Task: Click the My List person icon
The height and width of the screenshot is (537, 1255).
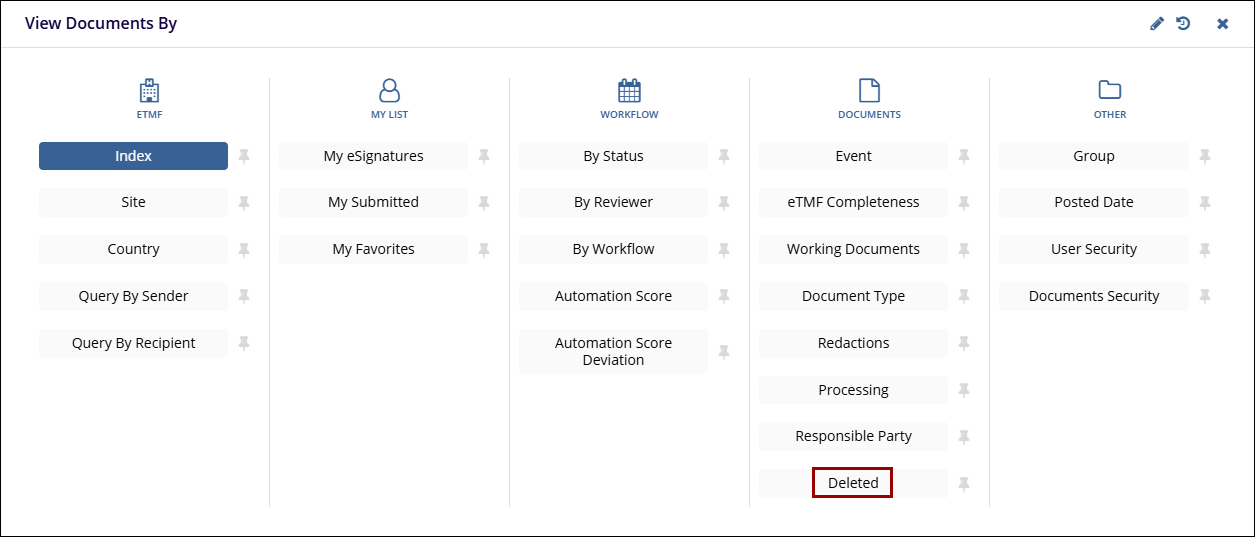Action: pos(389,91)
